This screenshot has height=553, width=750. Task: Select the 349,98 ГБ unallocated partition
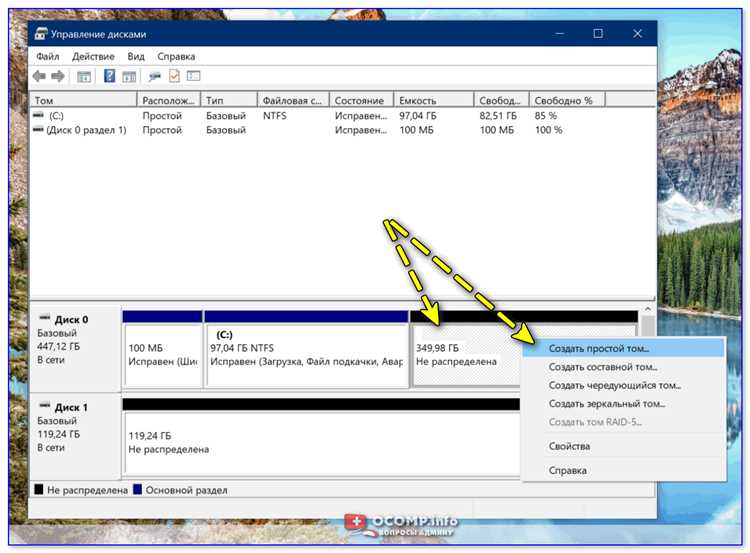pyautogui.click(x=465, y=354)
